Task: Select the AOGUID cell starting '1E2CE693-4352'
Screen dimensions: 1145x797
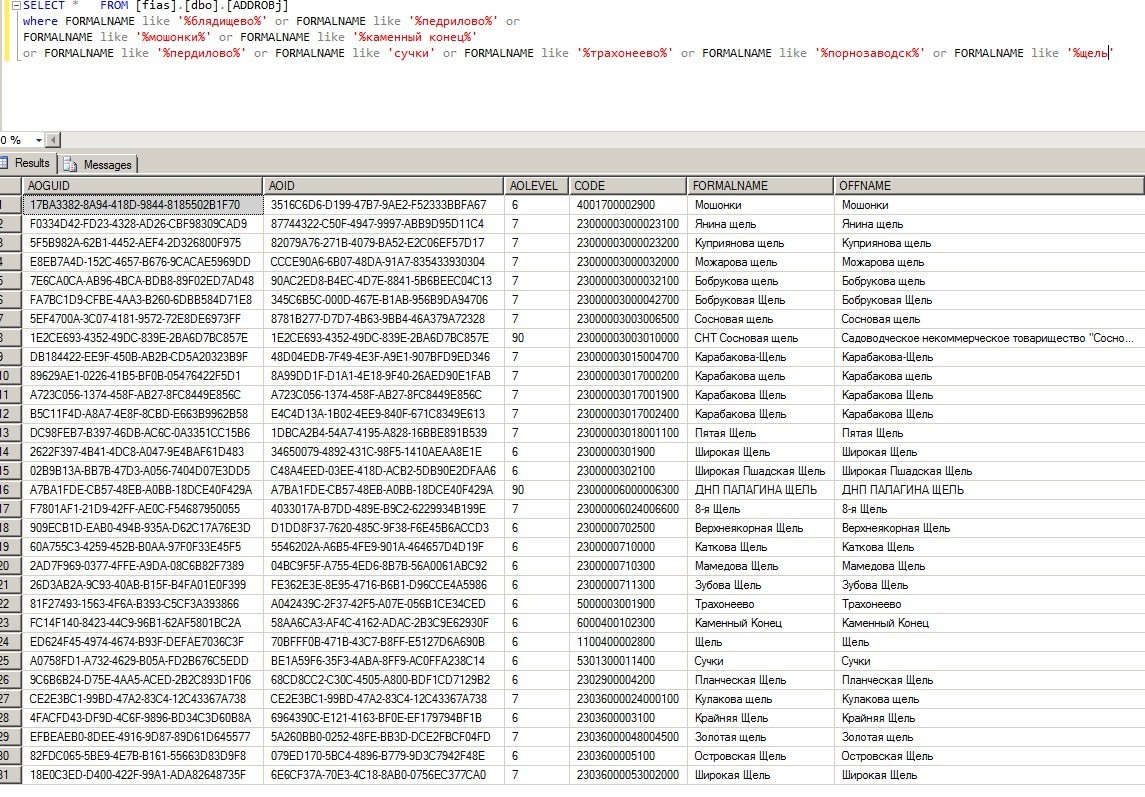Action: click(142, 338)
